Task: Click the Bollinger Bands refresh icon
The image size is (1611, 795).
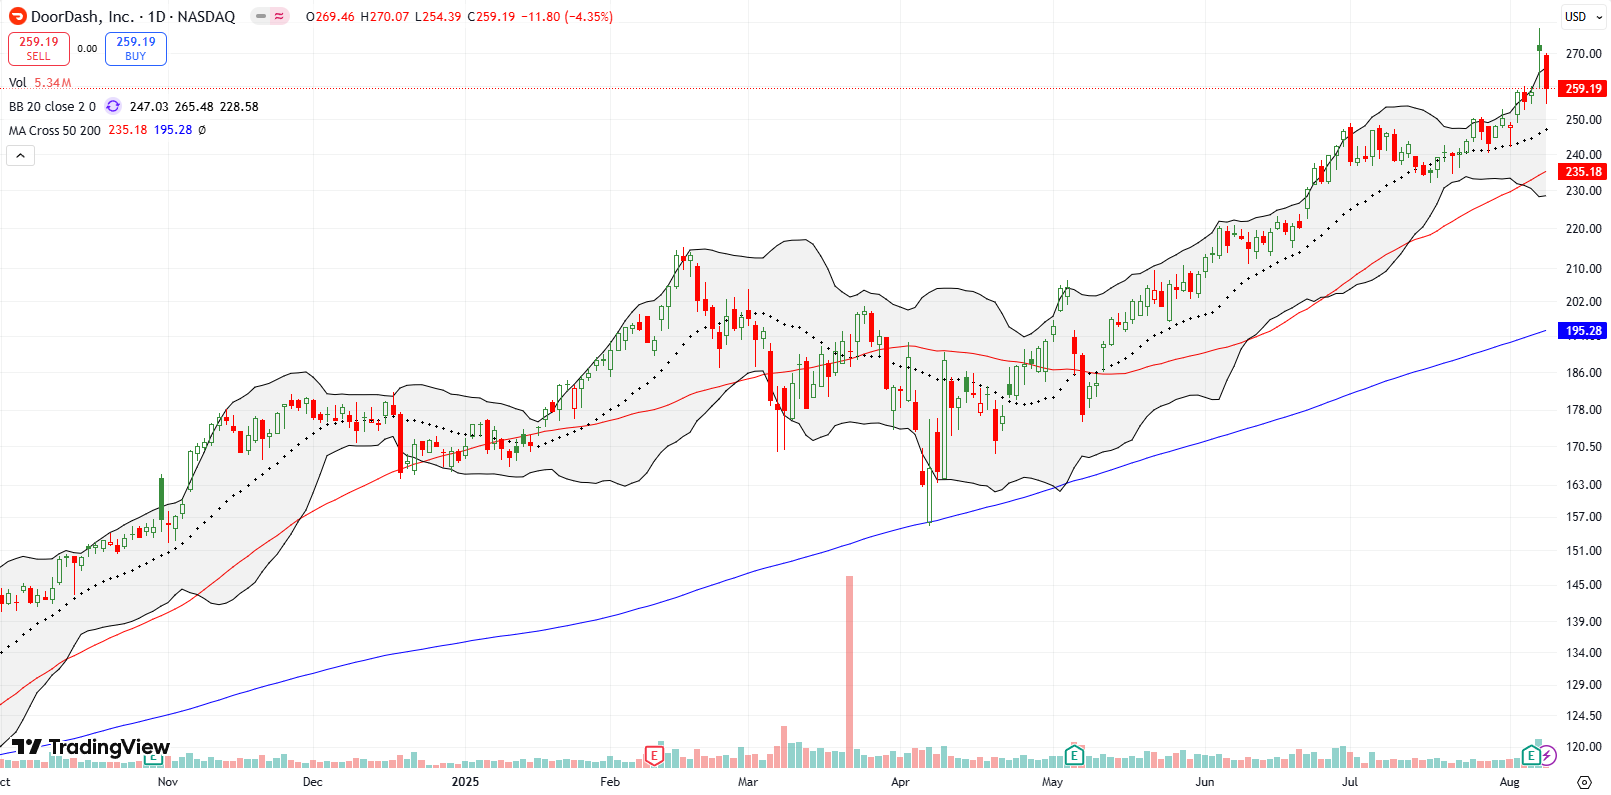Action: [x=113, y=106]
